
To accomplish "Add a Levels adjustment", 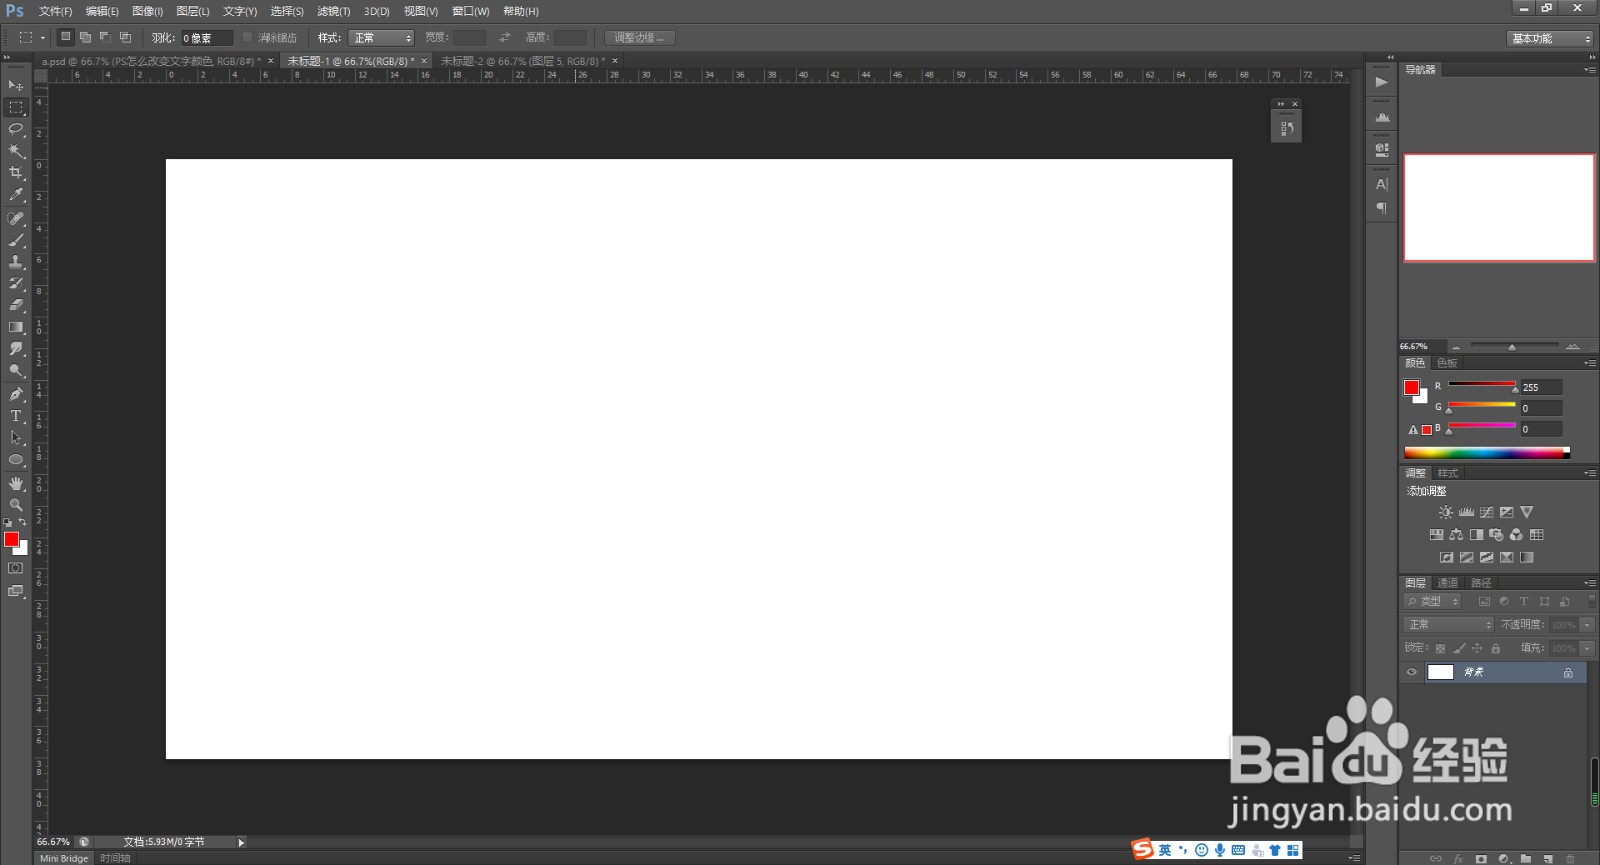I will pyautogui.click(x=1466, y=512).
